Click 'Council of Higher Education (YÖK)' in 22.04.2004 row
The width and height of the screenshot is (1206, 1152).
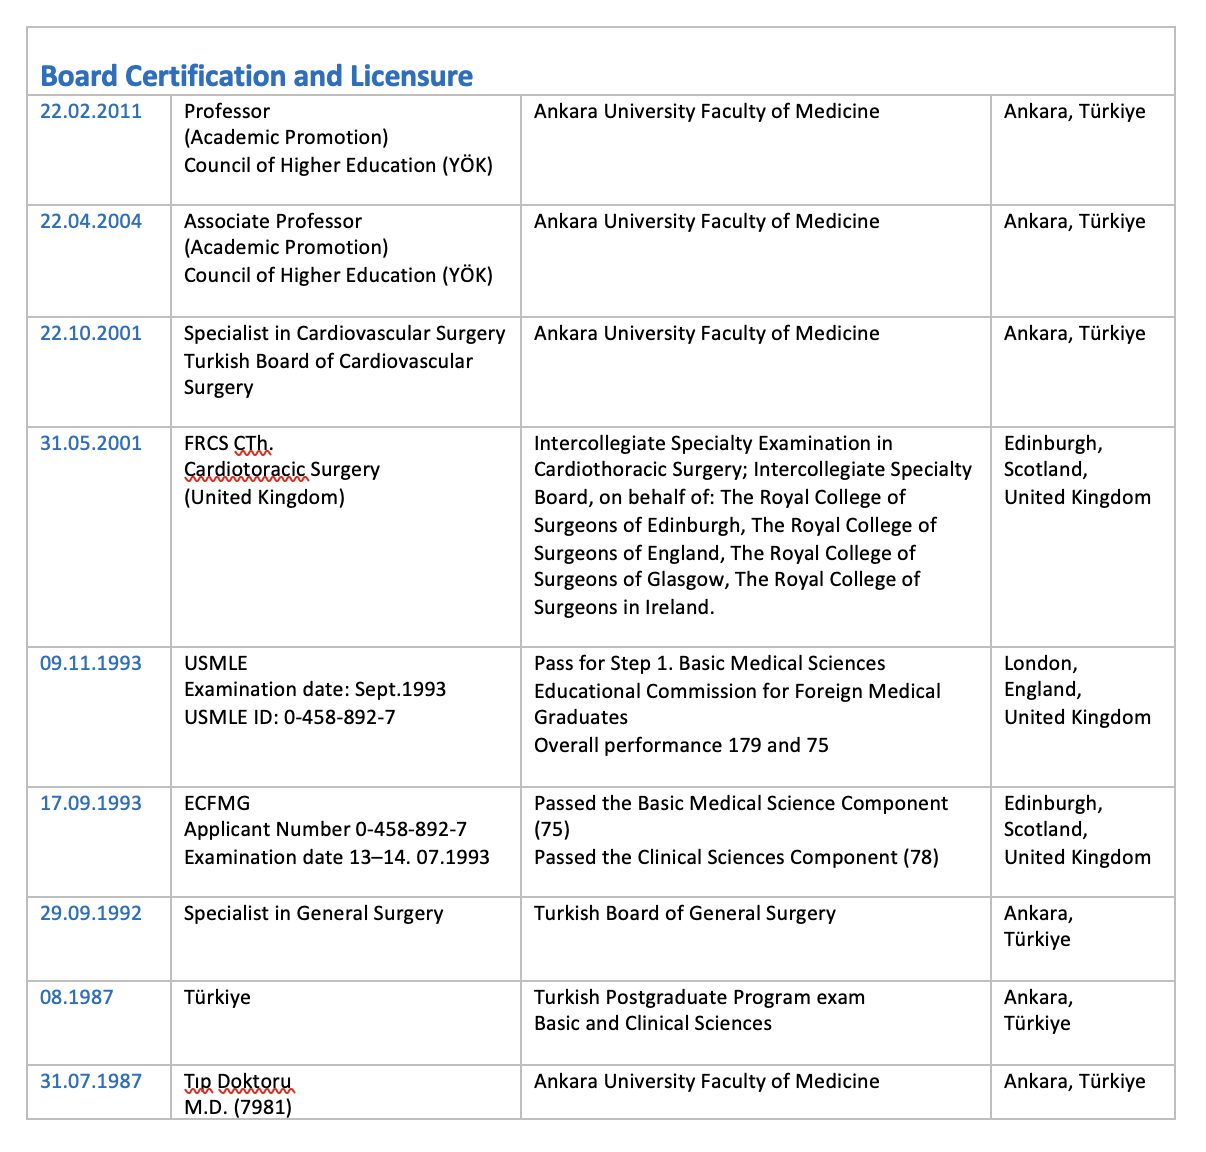point(338,275)
